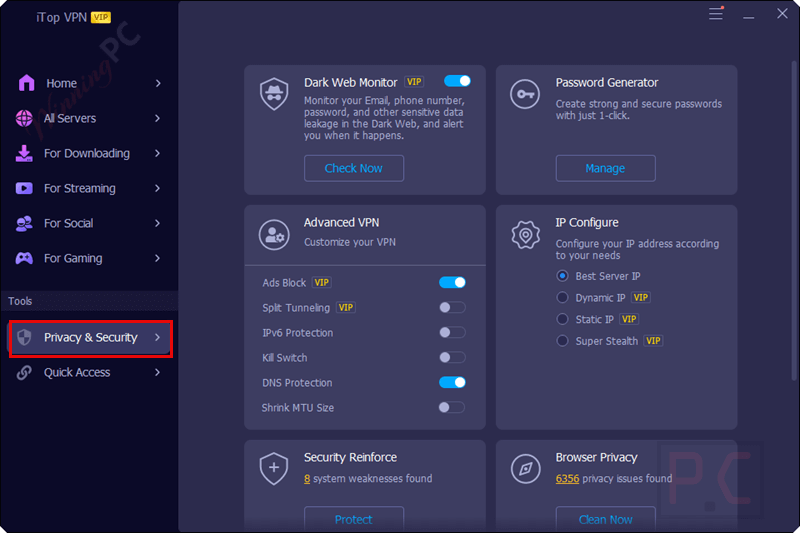Click the Security Reinforce plus shield icon
This screenshot has height=533, width=800.
(x=274, y=468)
